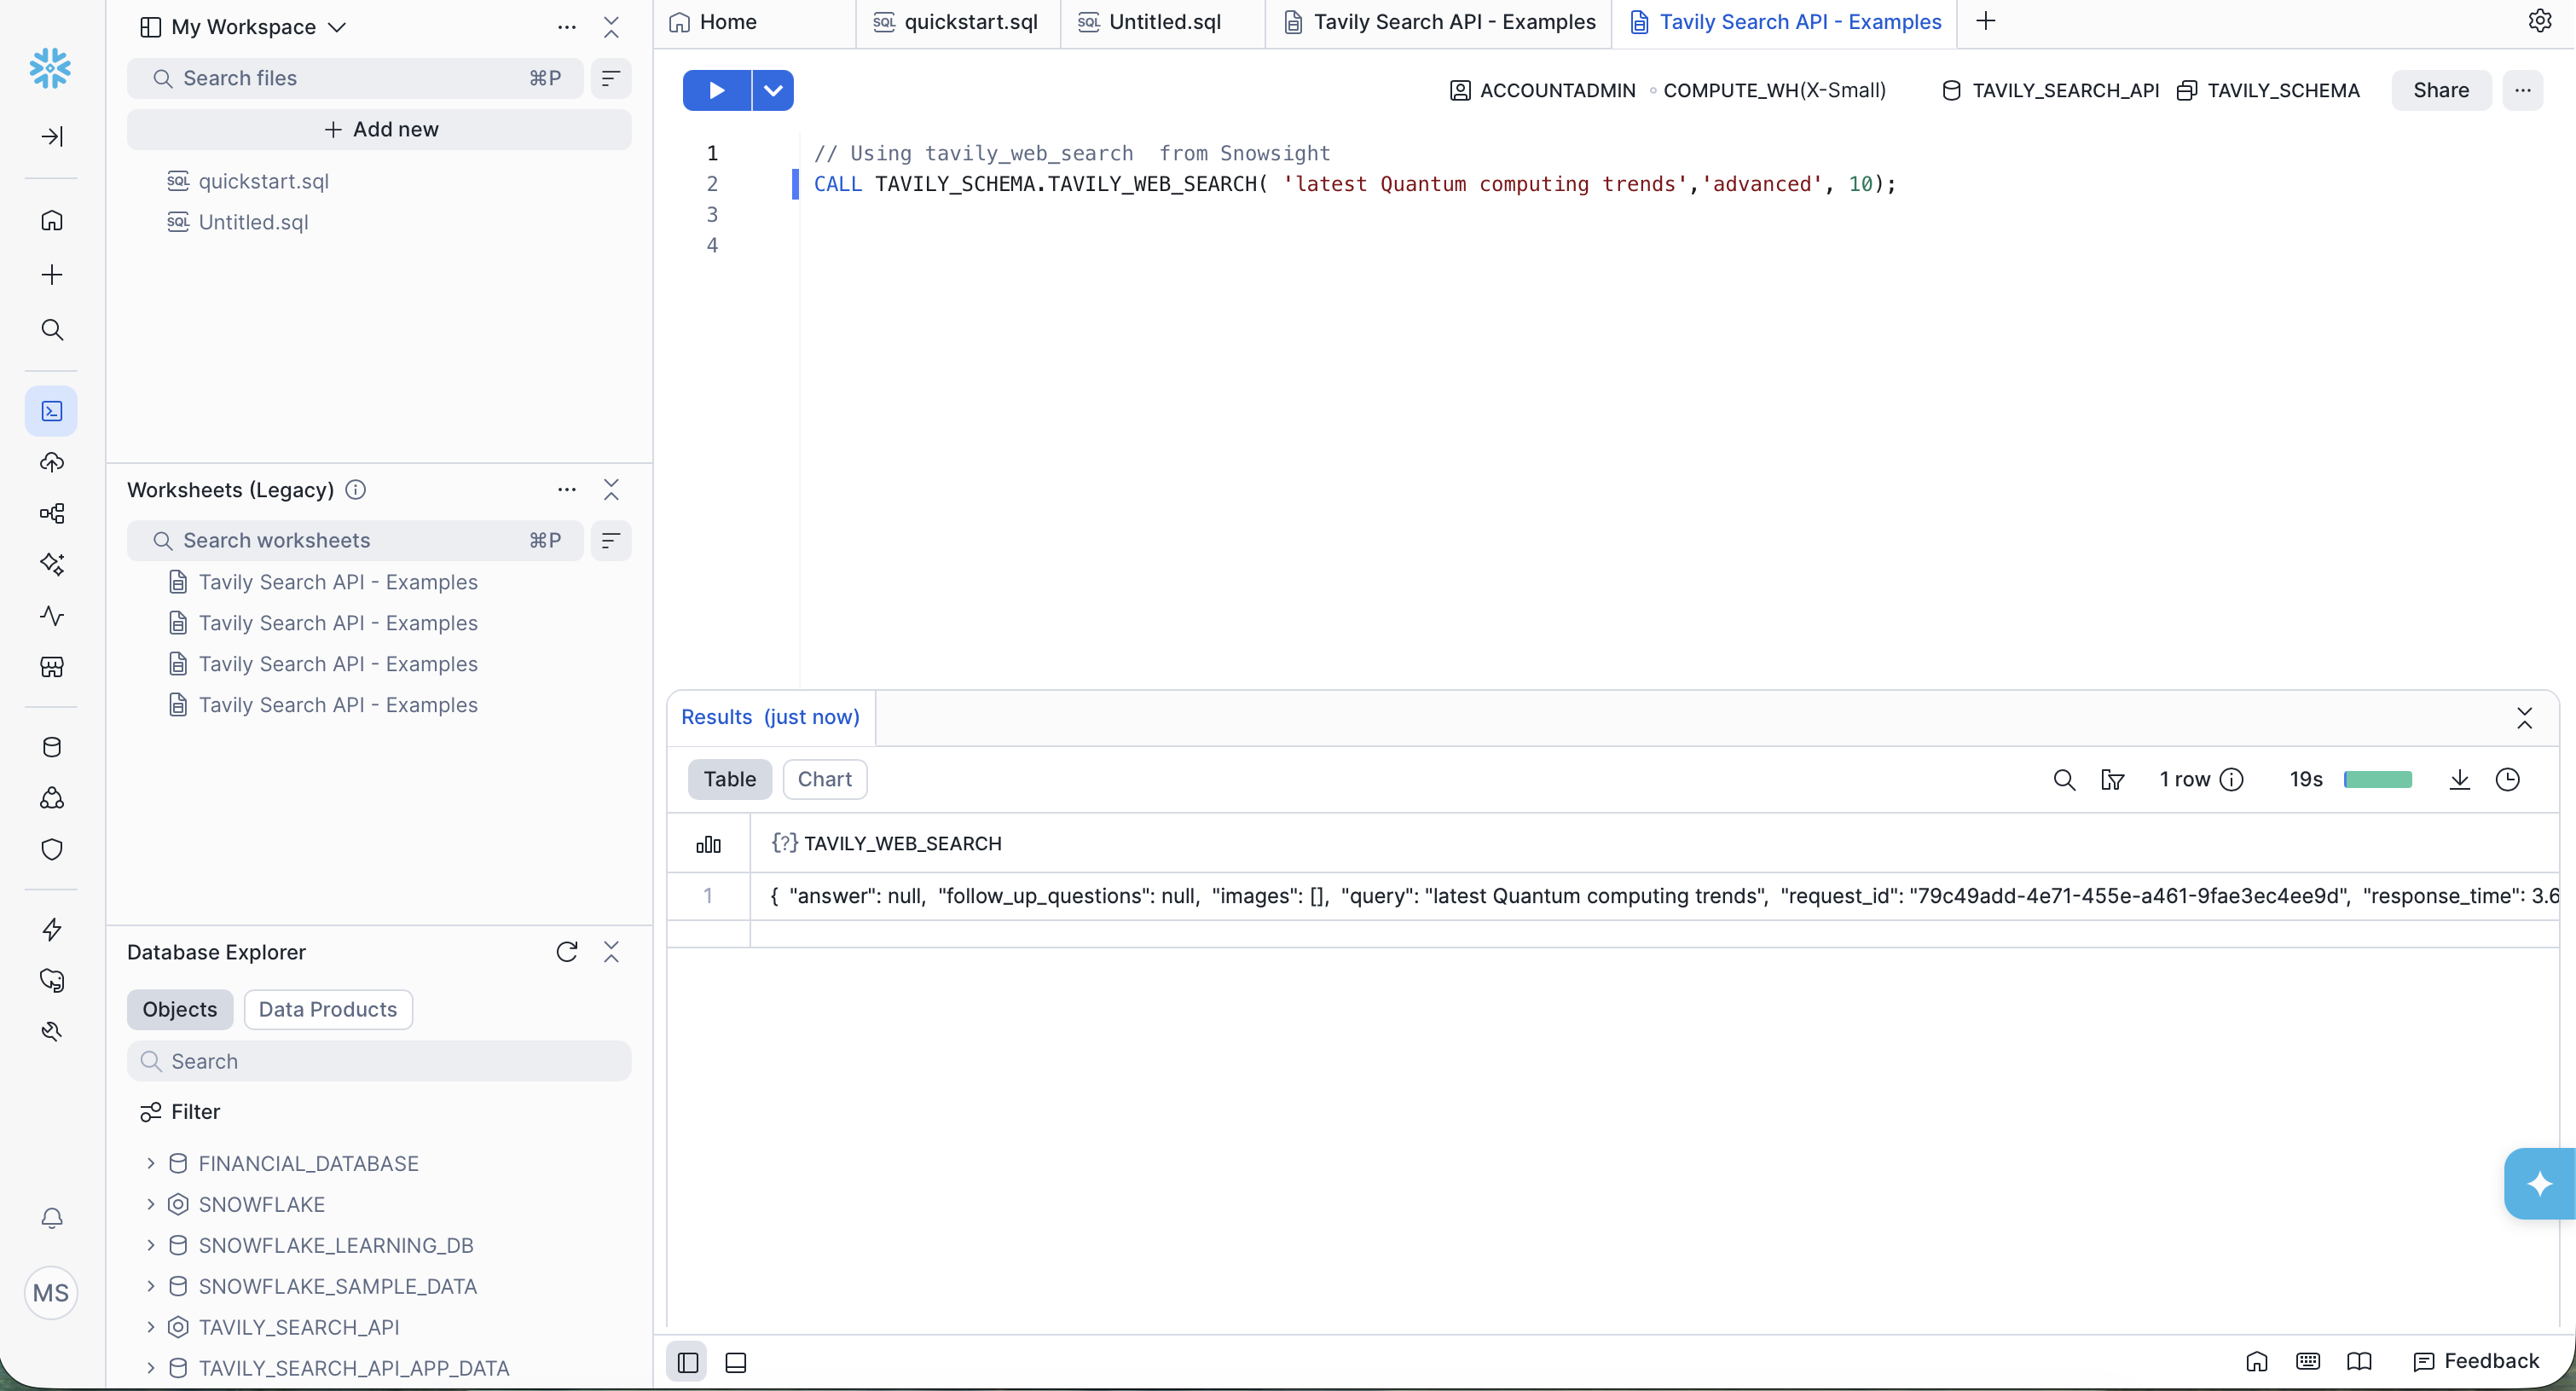Click the search results magnifier icon
Viewport: 2576px width, 1391px height.
click(x=2064, y=780)
